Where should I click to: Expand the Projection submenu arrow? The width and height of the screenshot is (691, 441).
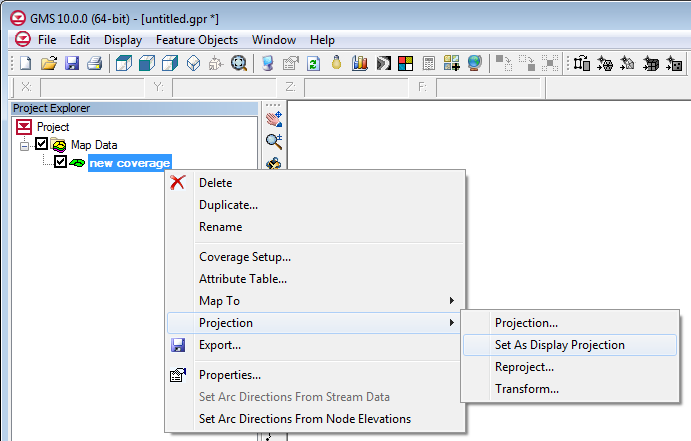[452, 322]
